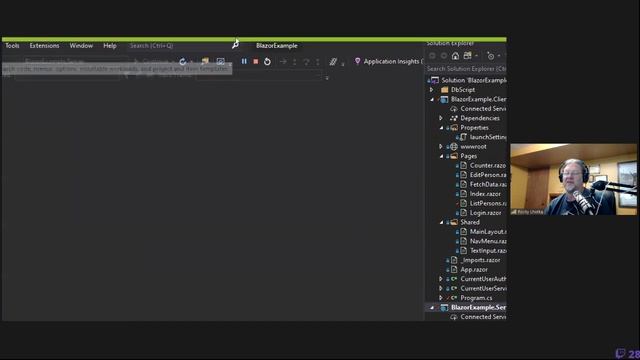
Task: Expand the Program.cs node arrow
Action: (441, 298)
